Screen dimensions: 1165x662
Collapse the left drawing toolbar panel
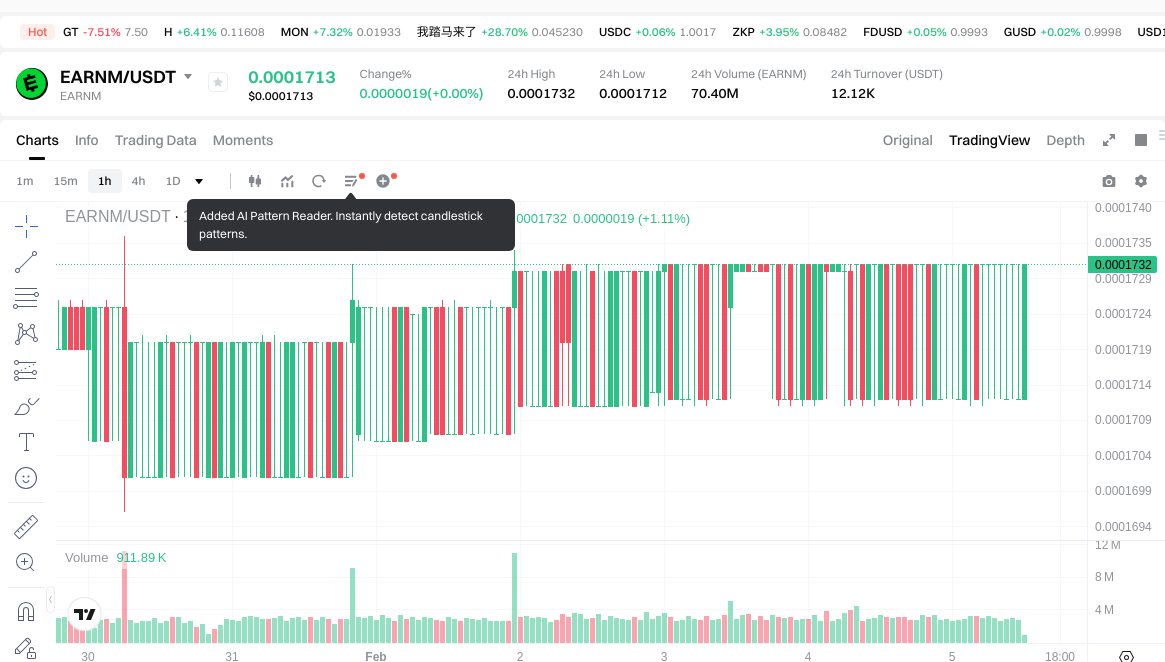pos(51,599)
